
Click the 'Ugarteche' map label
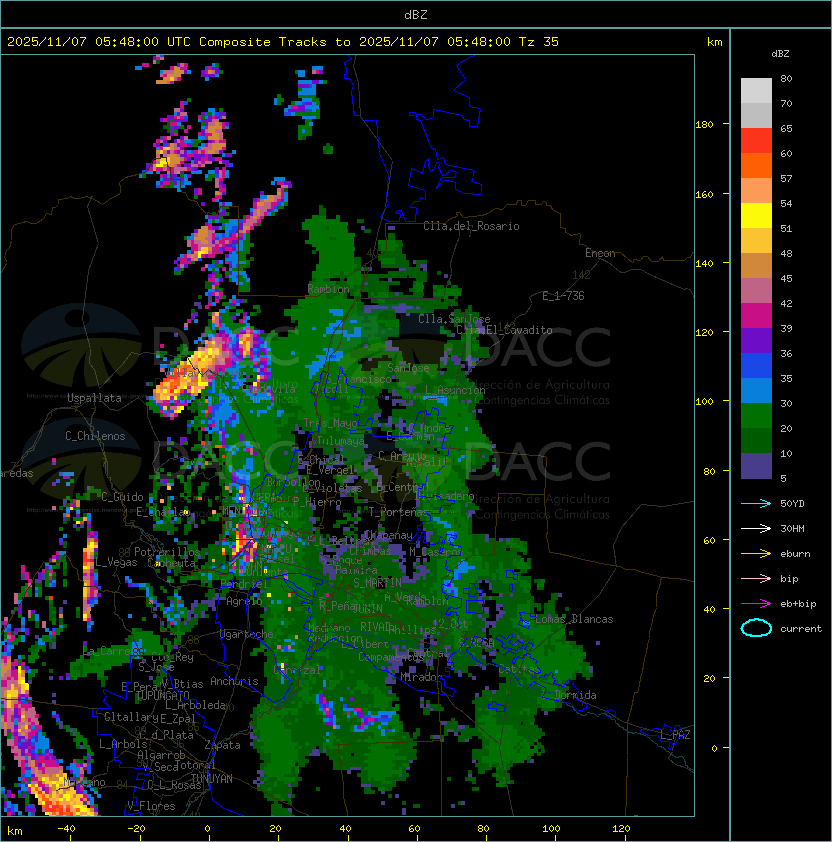(x=247, y=634)
